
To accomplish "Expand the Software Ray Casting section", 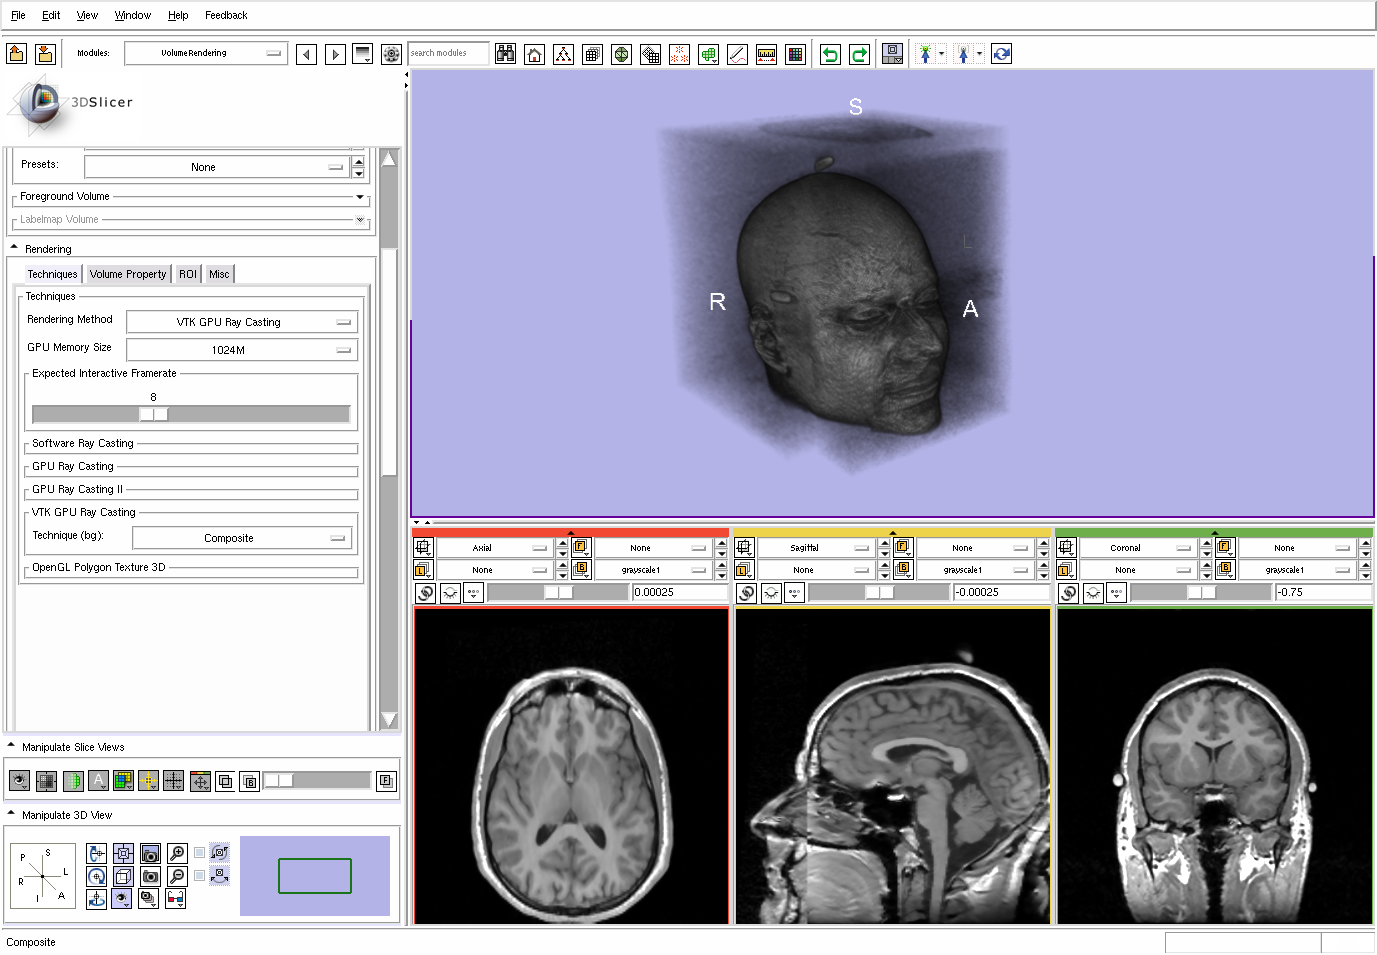I will click(83, 443).
